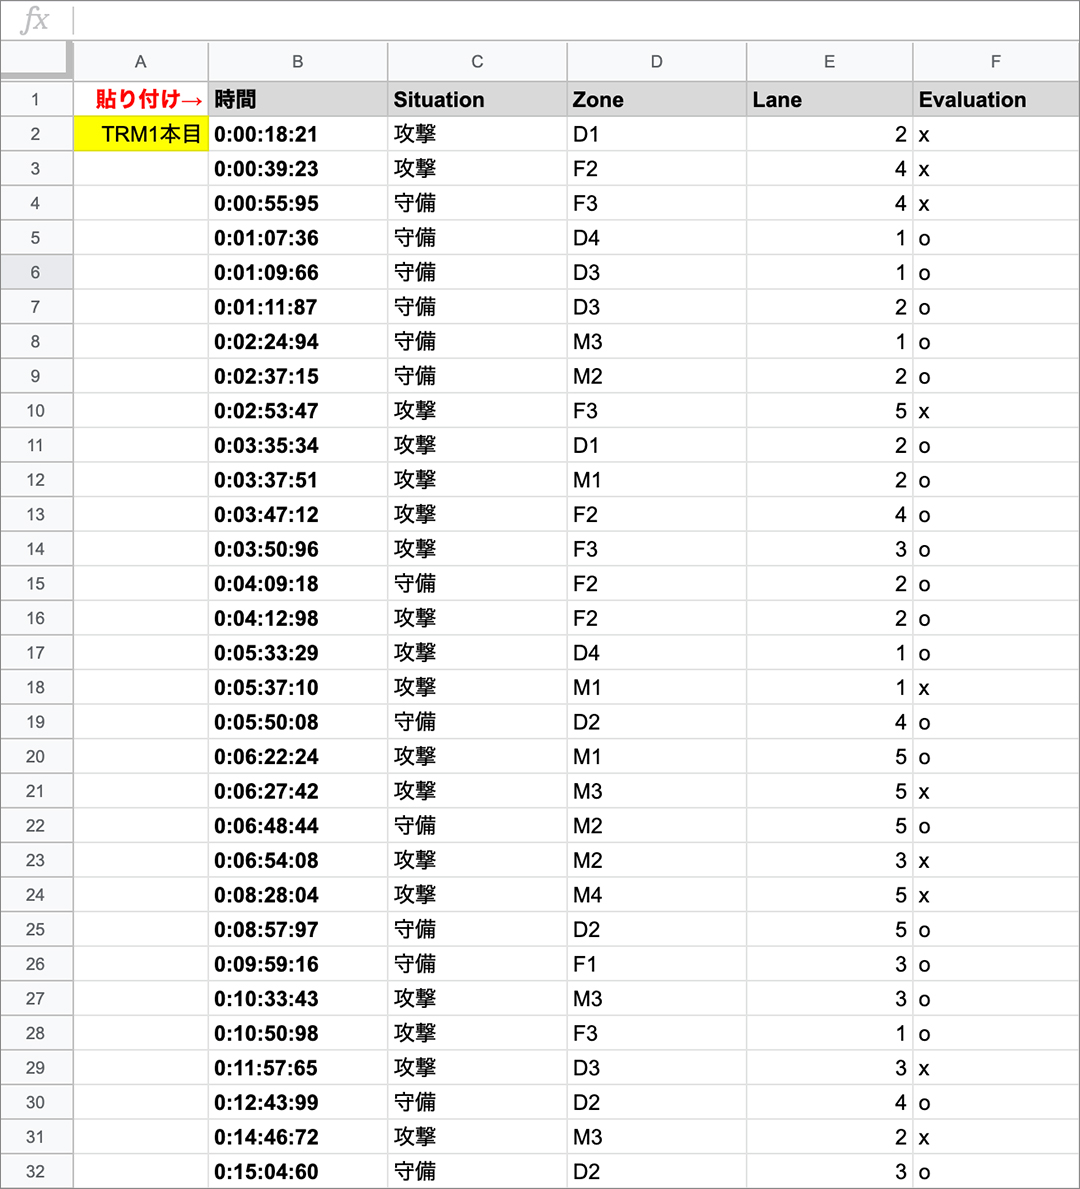Select column F header
Screen dimensions: 1080x1189
995,62
